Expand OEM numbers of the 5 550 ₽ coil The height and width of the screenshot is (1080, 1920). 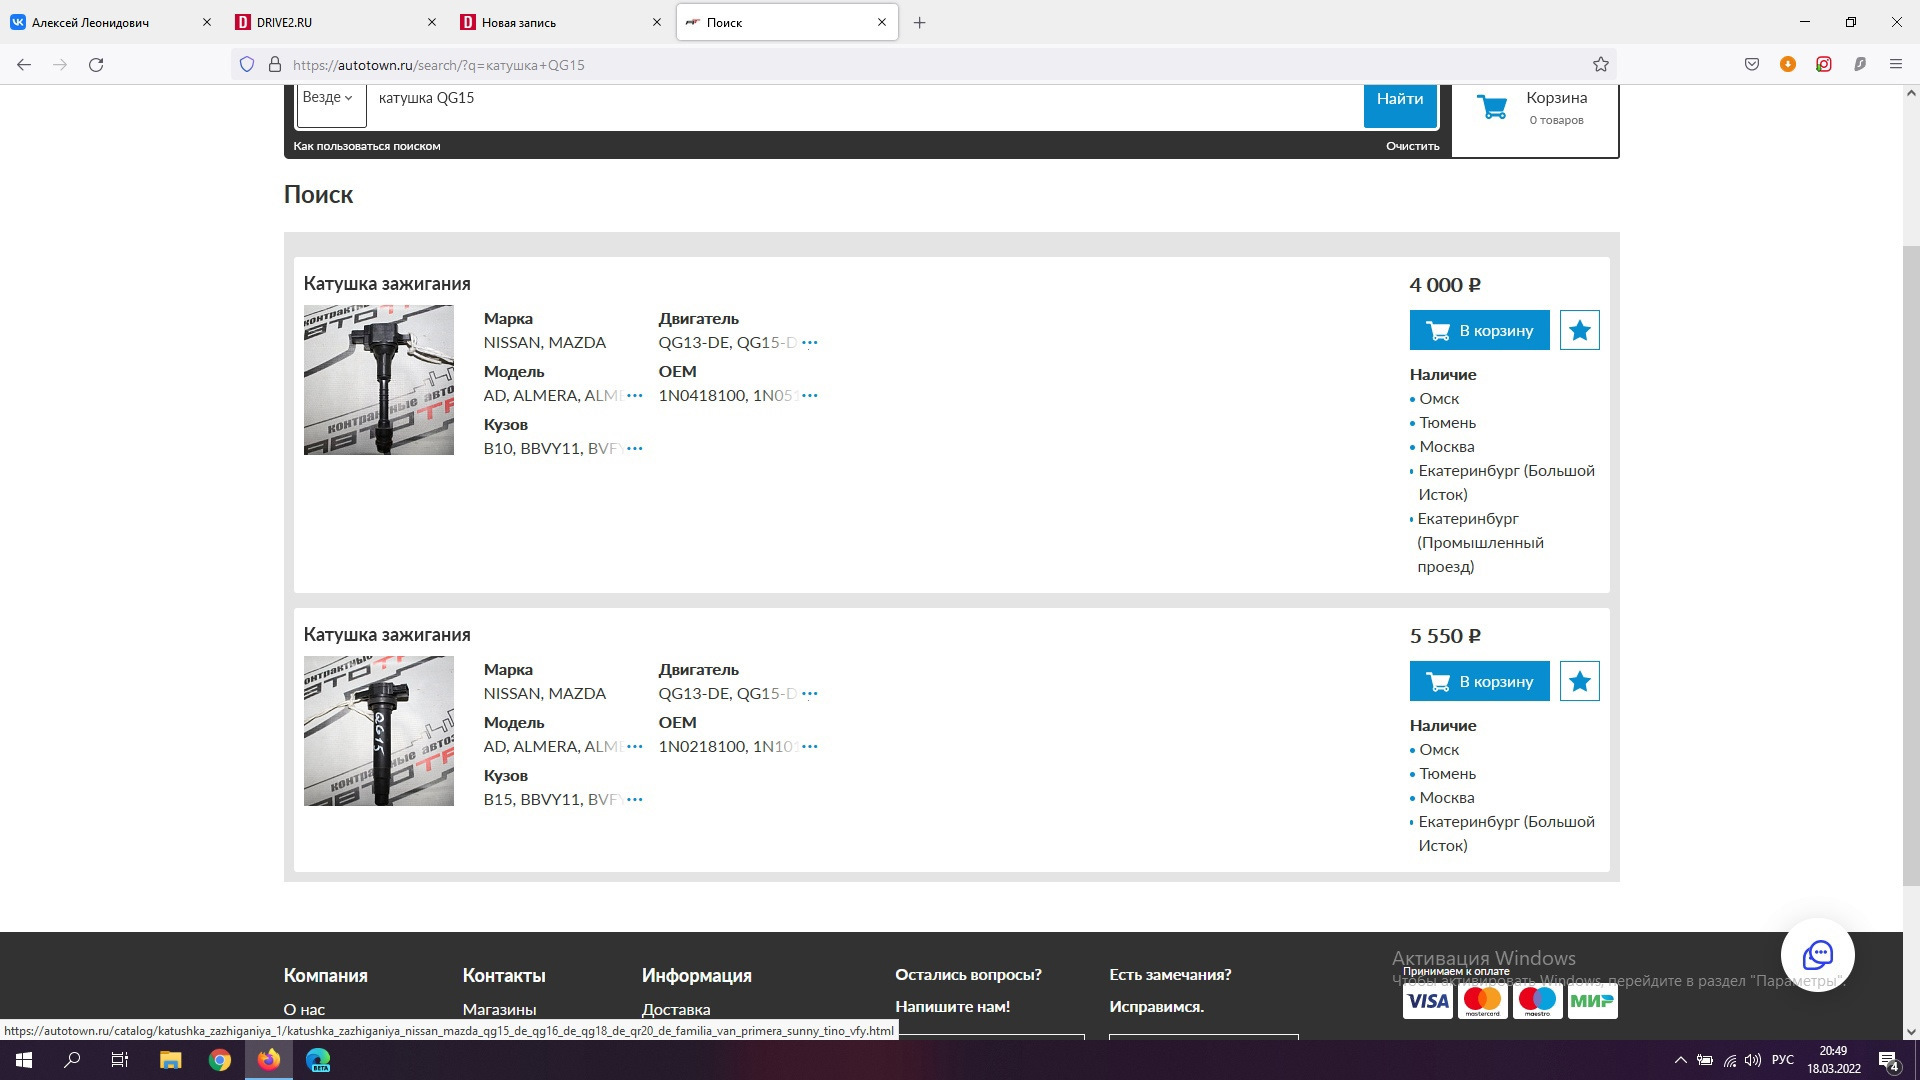tap(810, 747)
